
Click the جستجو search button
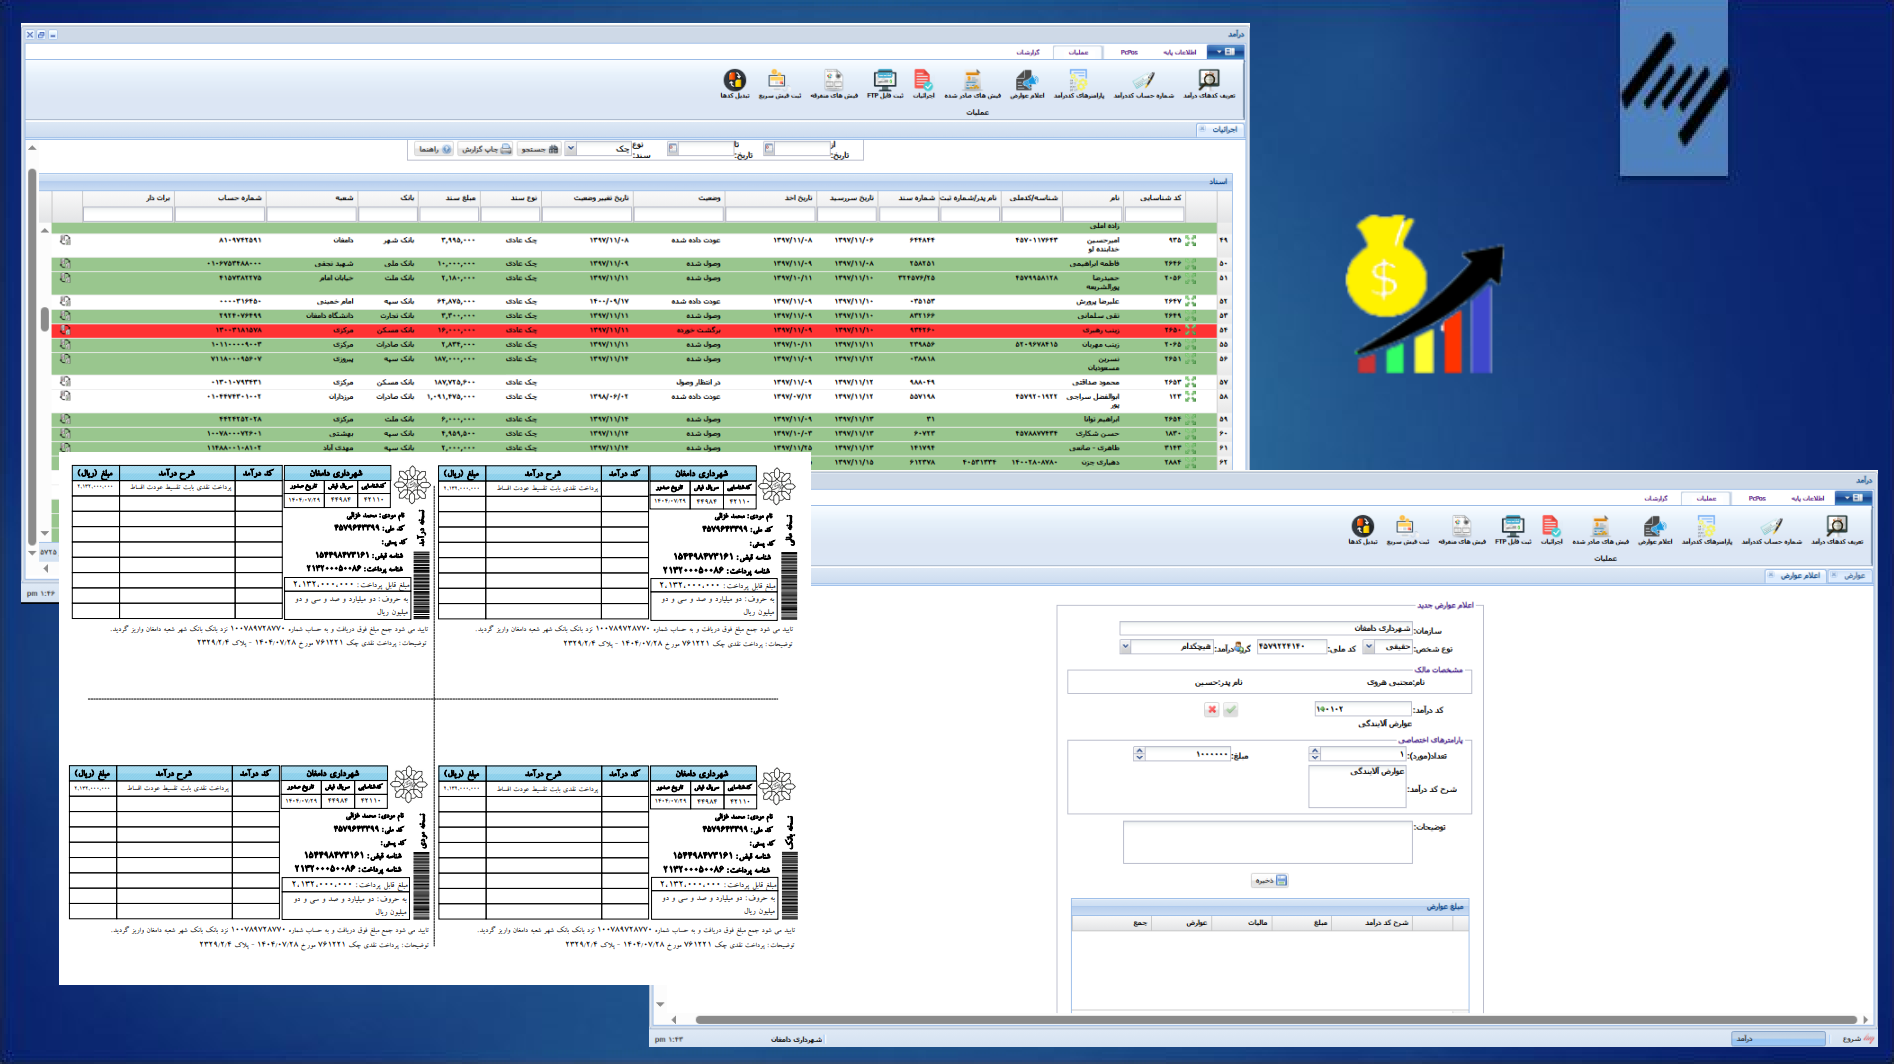(x=540, y=149)
